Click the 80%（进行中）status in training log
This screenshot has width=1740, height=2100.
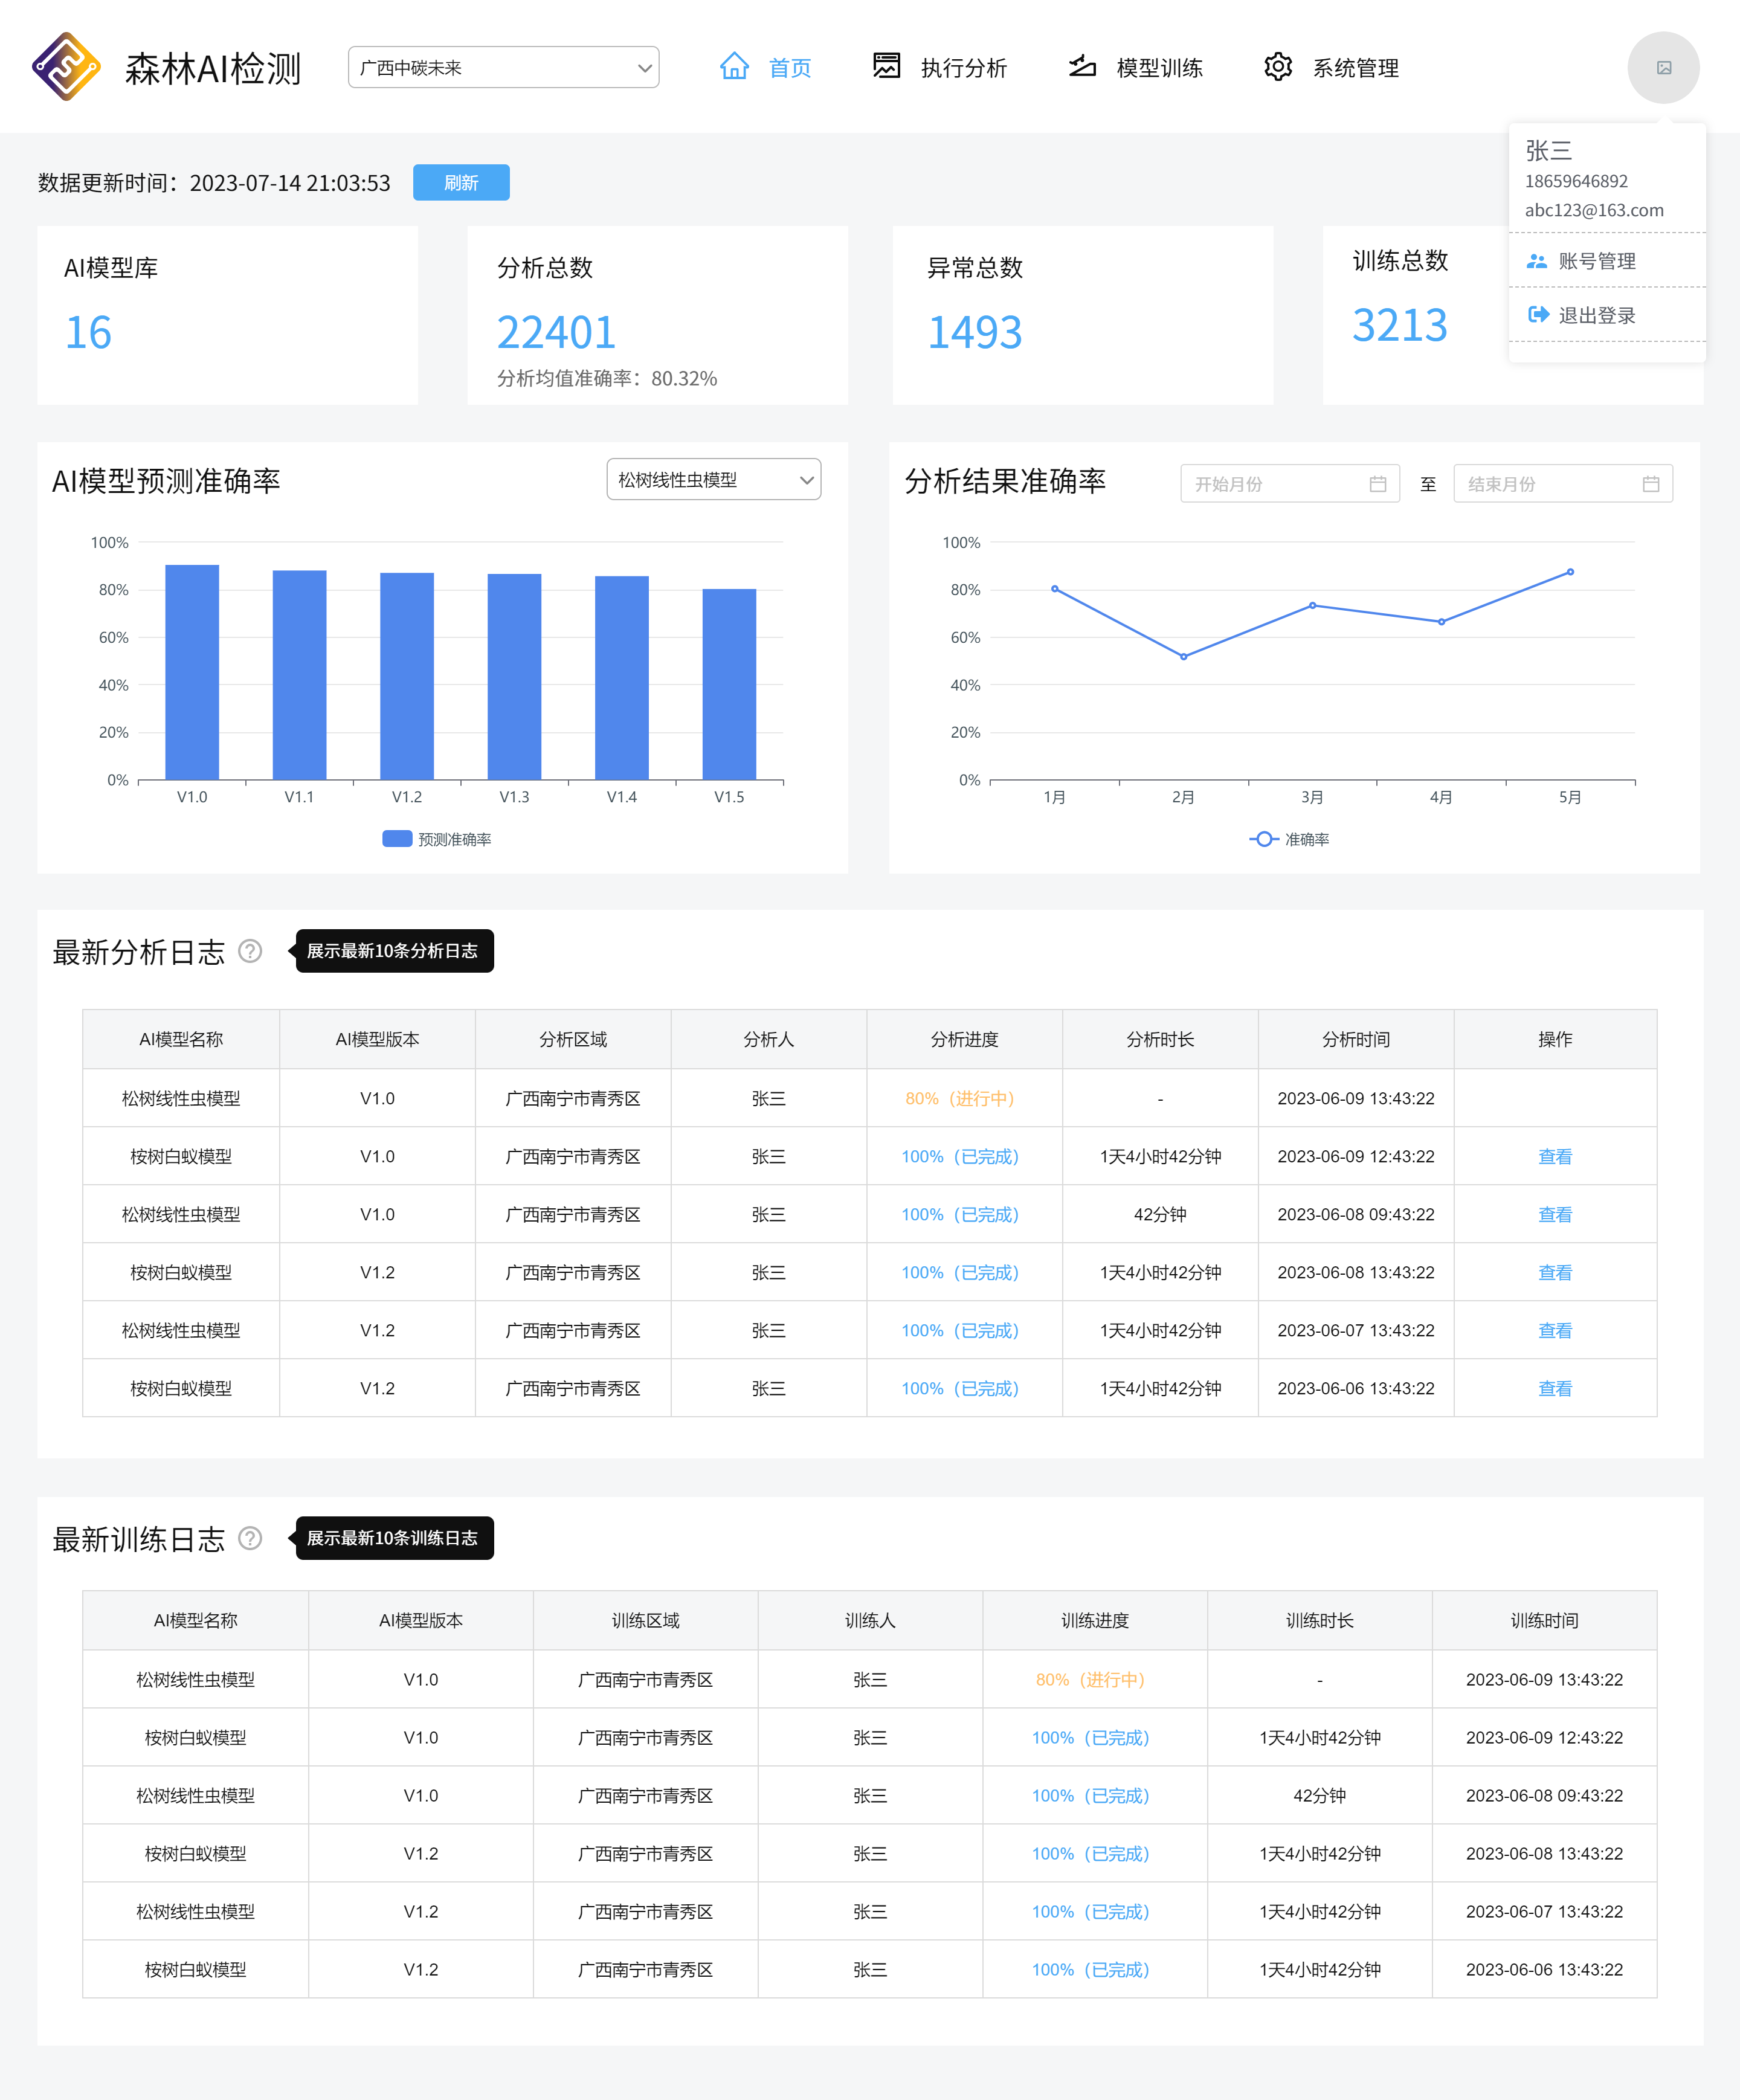tap(1091, 1679)
